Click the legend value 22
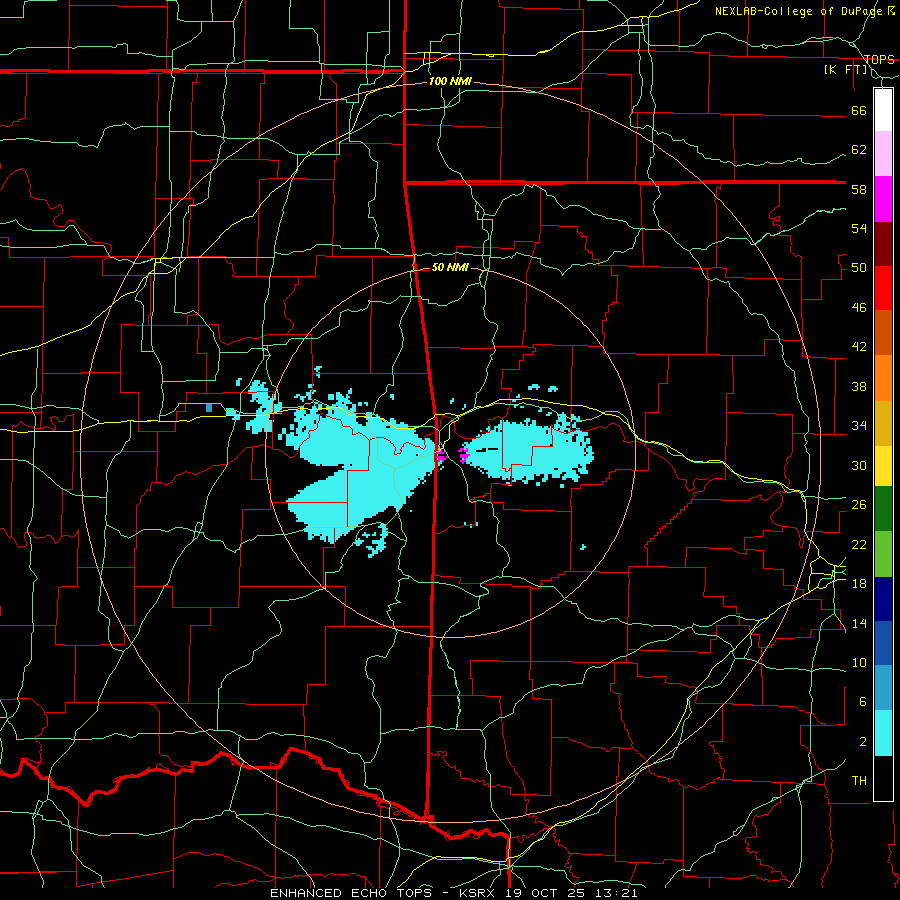 (x=859, y=544)
